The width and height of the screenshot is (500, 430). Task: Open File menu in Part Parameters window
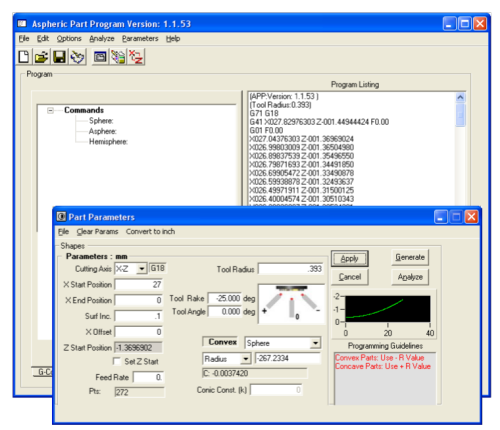click(63, 232)
